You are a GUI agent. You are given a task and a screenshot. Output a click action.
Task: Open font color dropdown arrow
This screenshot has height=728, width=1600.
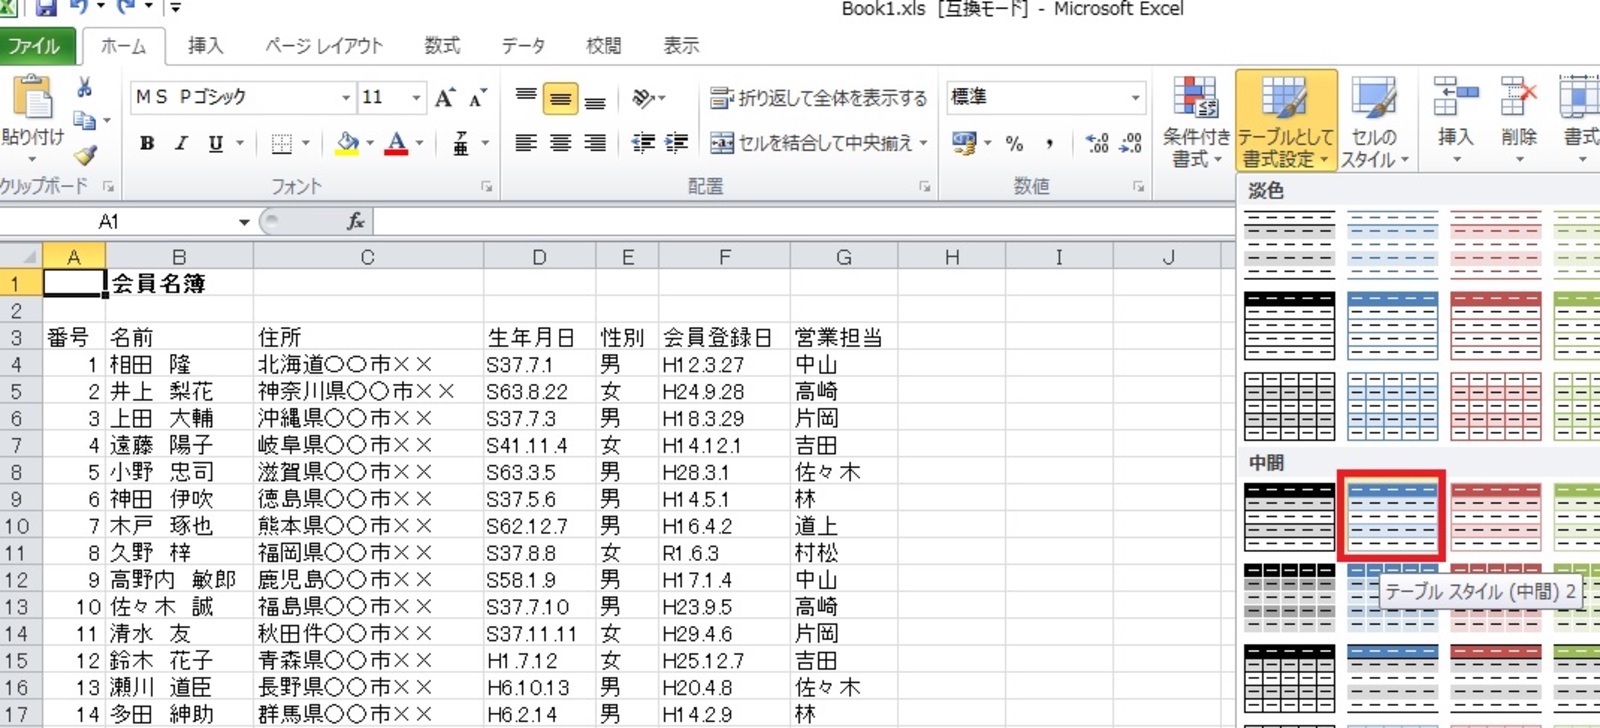[x=419, y=143]
